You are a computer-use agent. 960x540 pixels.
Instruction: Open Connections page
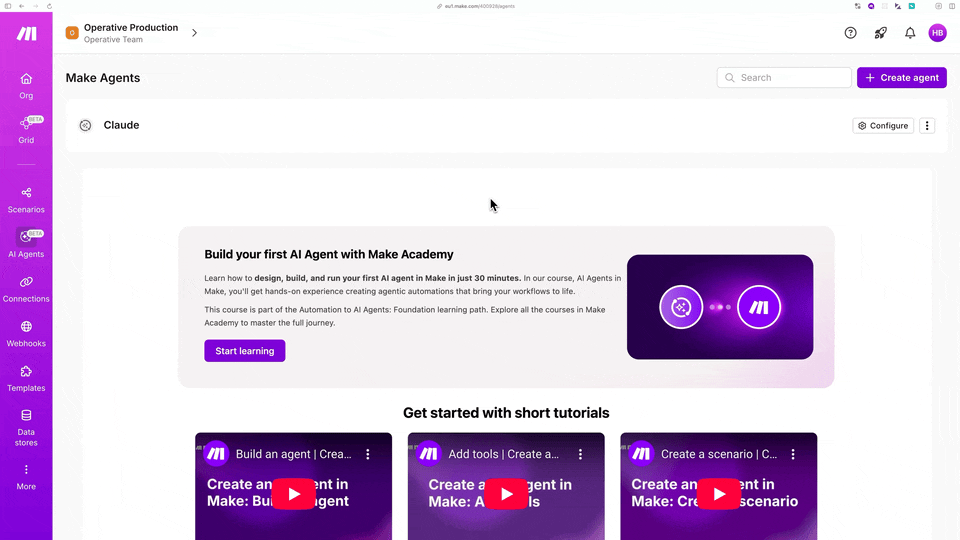(26, 289)
